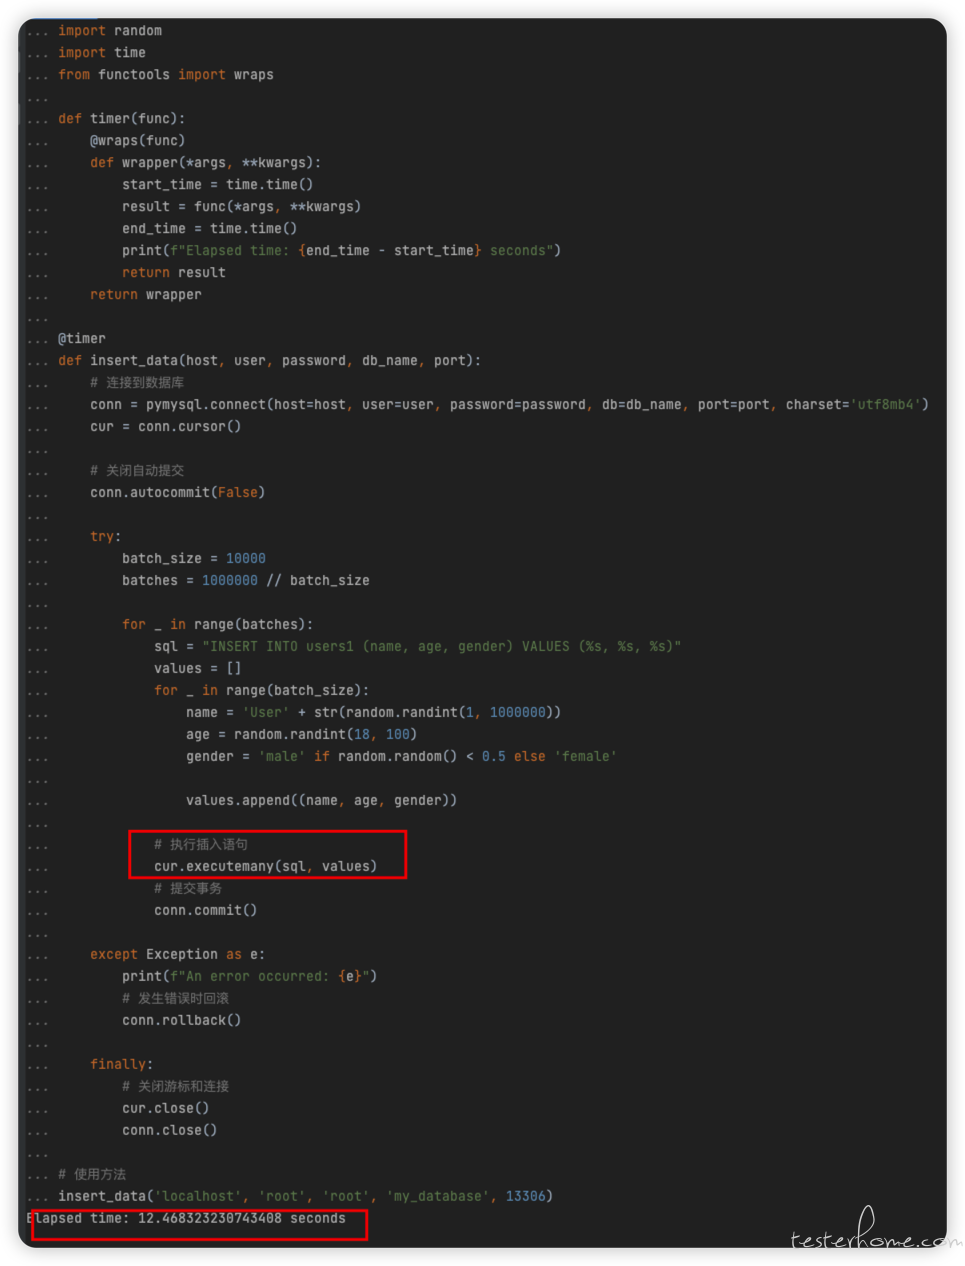Click the 'def insert_data(...)' definition line
This screenshot has width=965, height=1266.
tap(270, 361)
